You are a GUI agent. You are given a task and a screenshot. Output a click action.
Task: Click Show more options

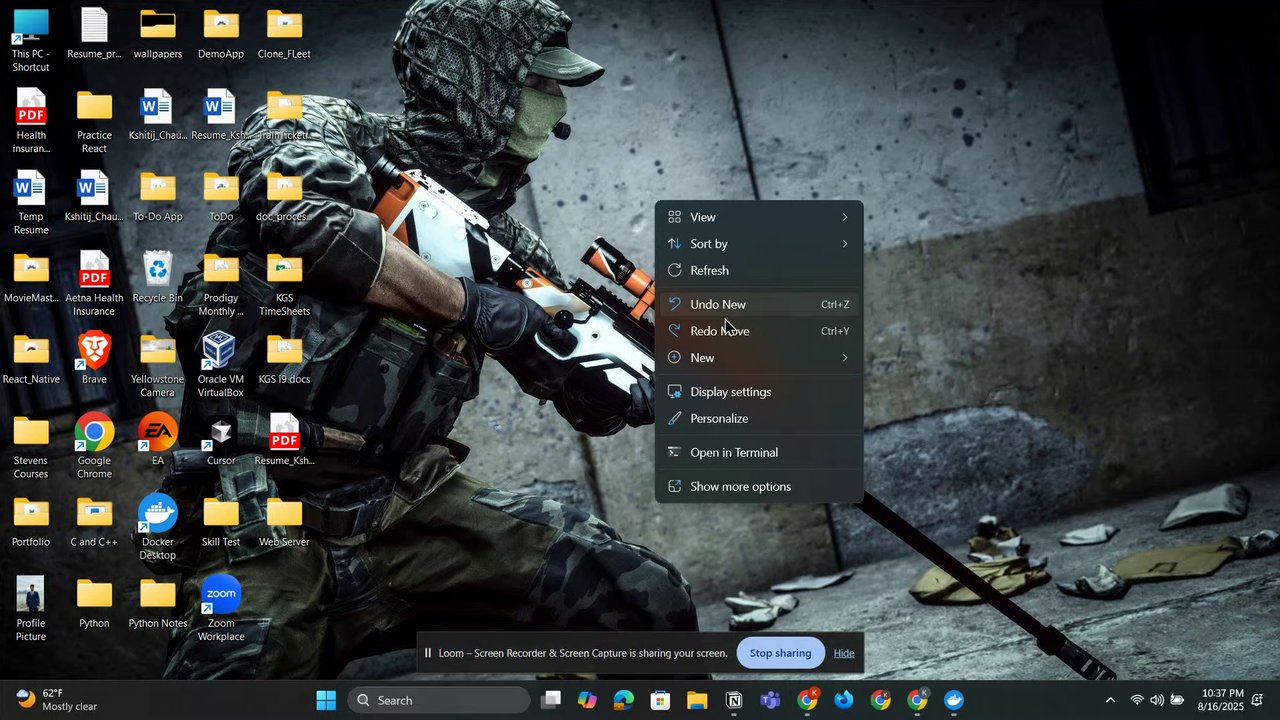(759, 487)
